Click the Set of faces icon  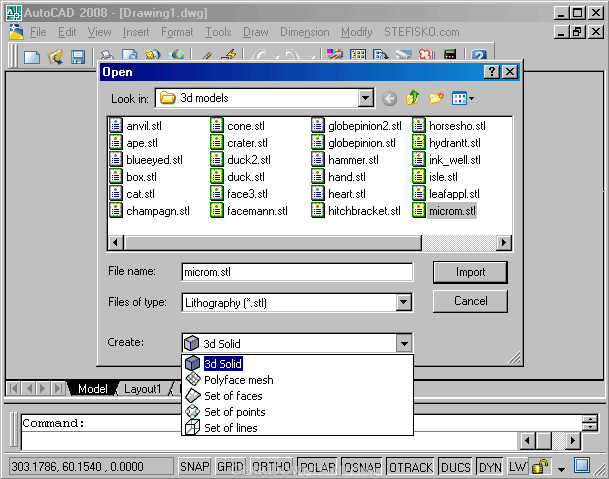(x=193, y=395)
